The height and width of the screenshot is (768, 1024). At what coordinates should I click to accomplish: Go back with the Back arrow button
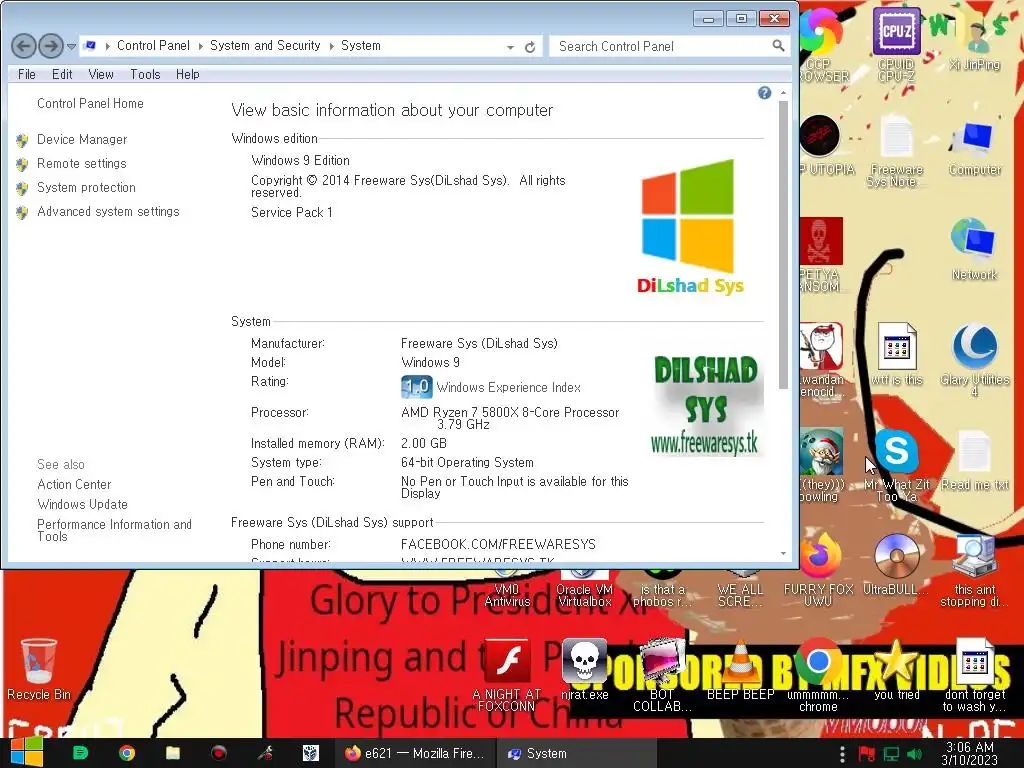tap(24, 46)
